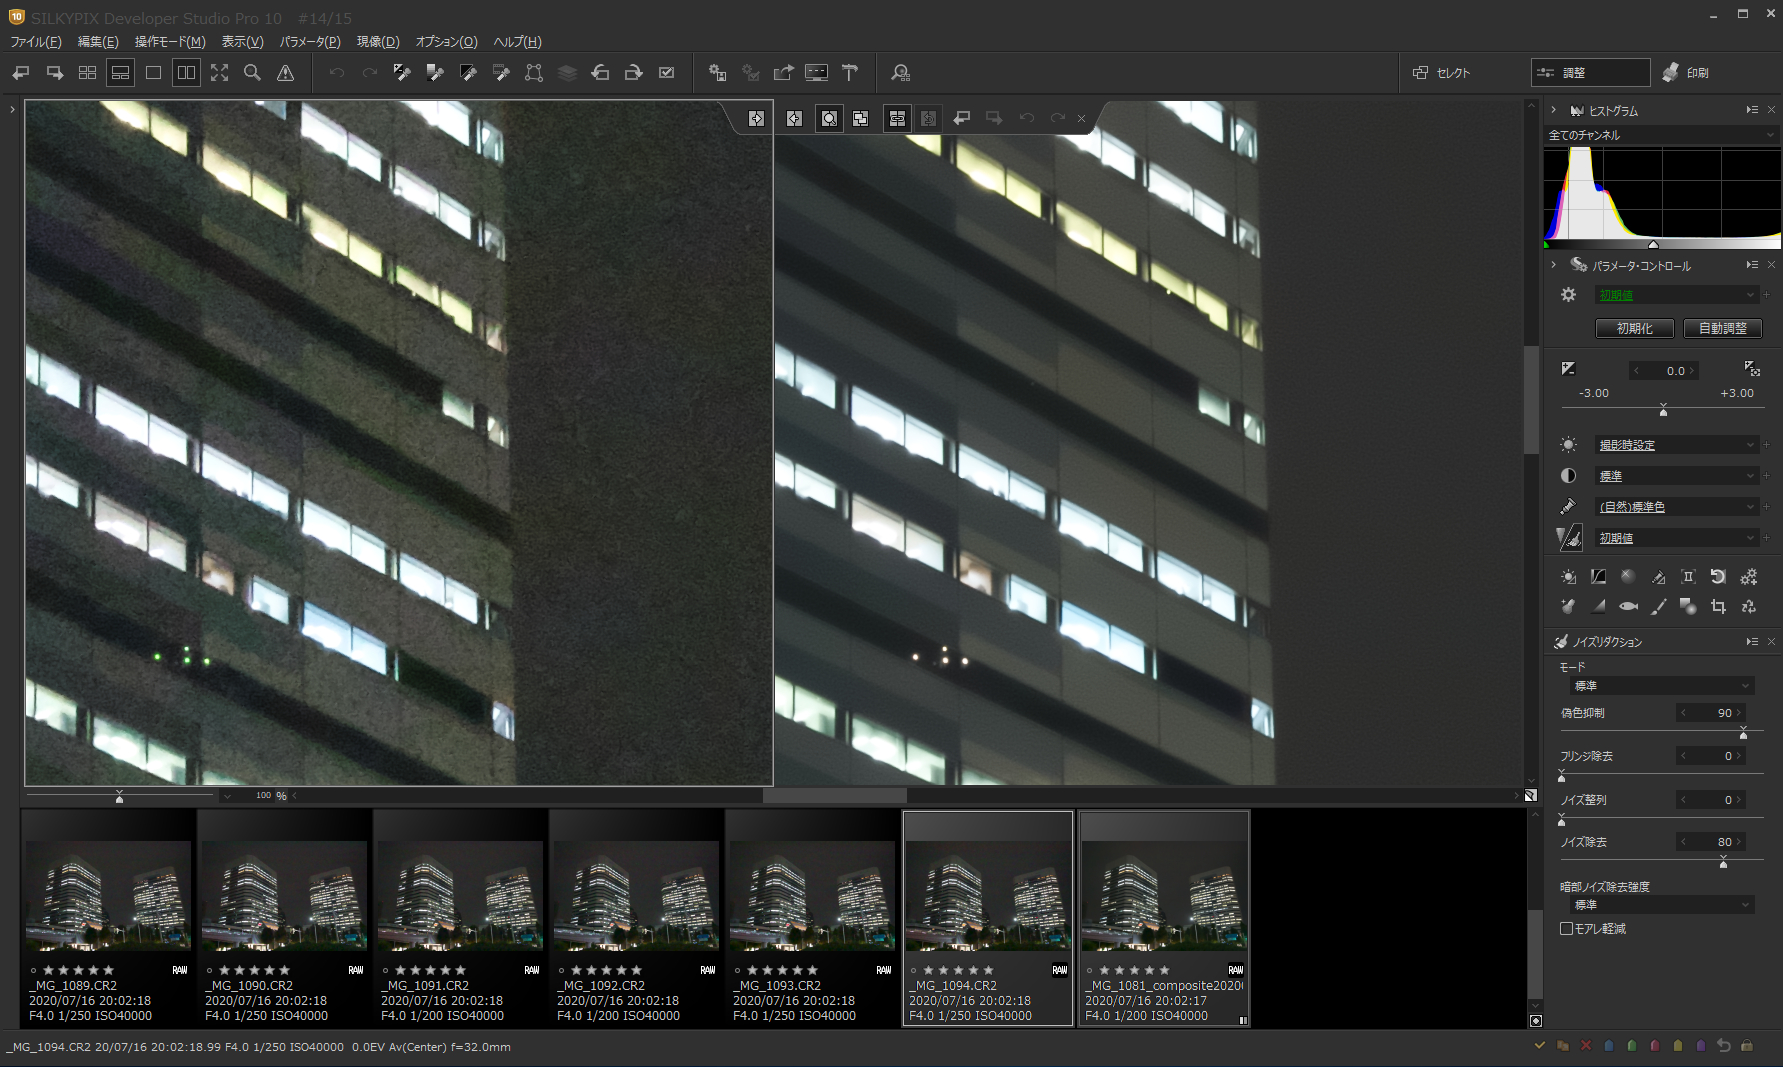Open the ファイル(F) menu
The width and height of the screenshot is (1783, 1067).
click(x=36, y=42)
